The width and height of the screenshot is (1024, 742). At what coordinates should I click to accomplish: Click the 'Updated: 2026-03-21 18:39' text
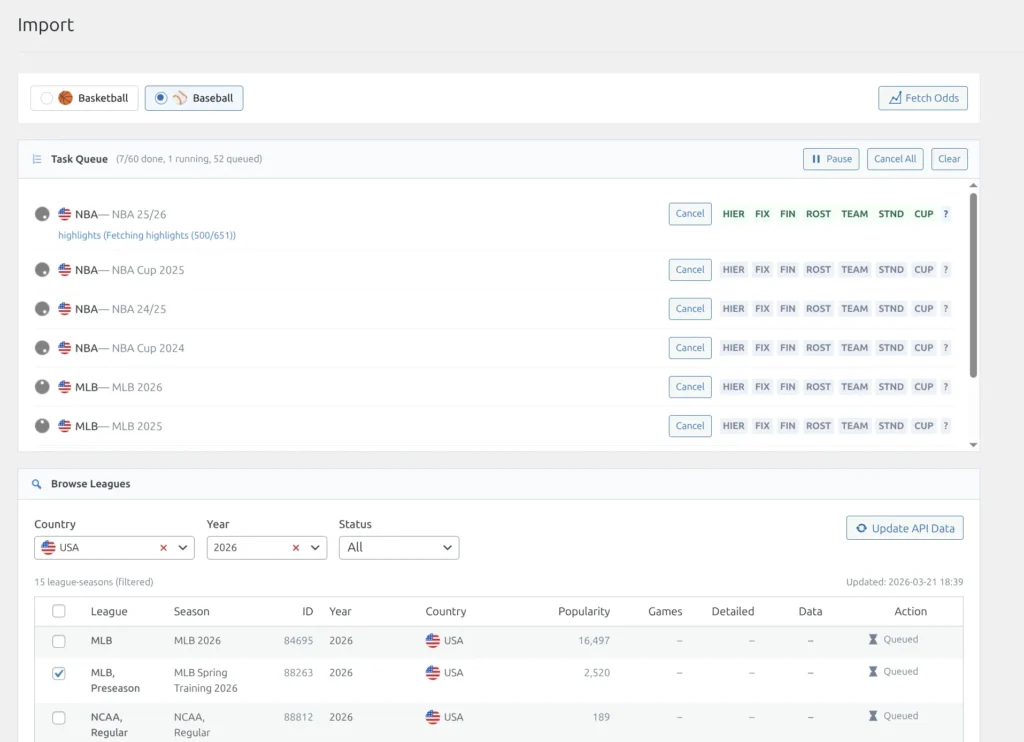[x=904, y=582]
